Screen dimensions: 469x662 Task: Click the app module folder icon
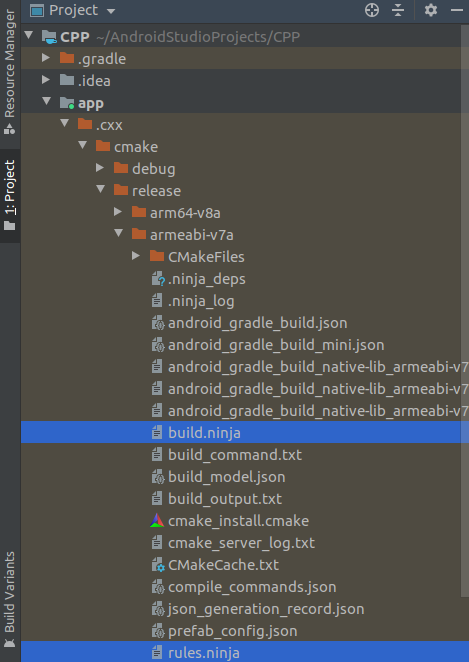tap(67, 103)
